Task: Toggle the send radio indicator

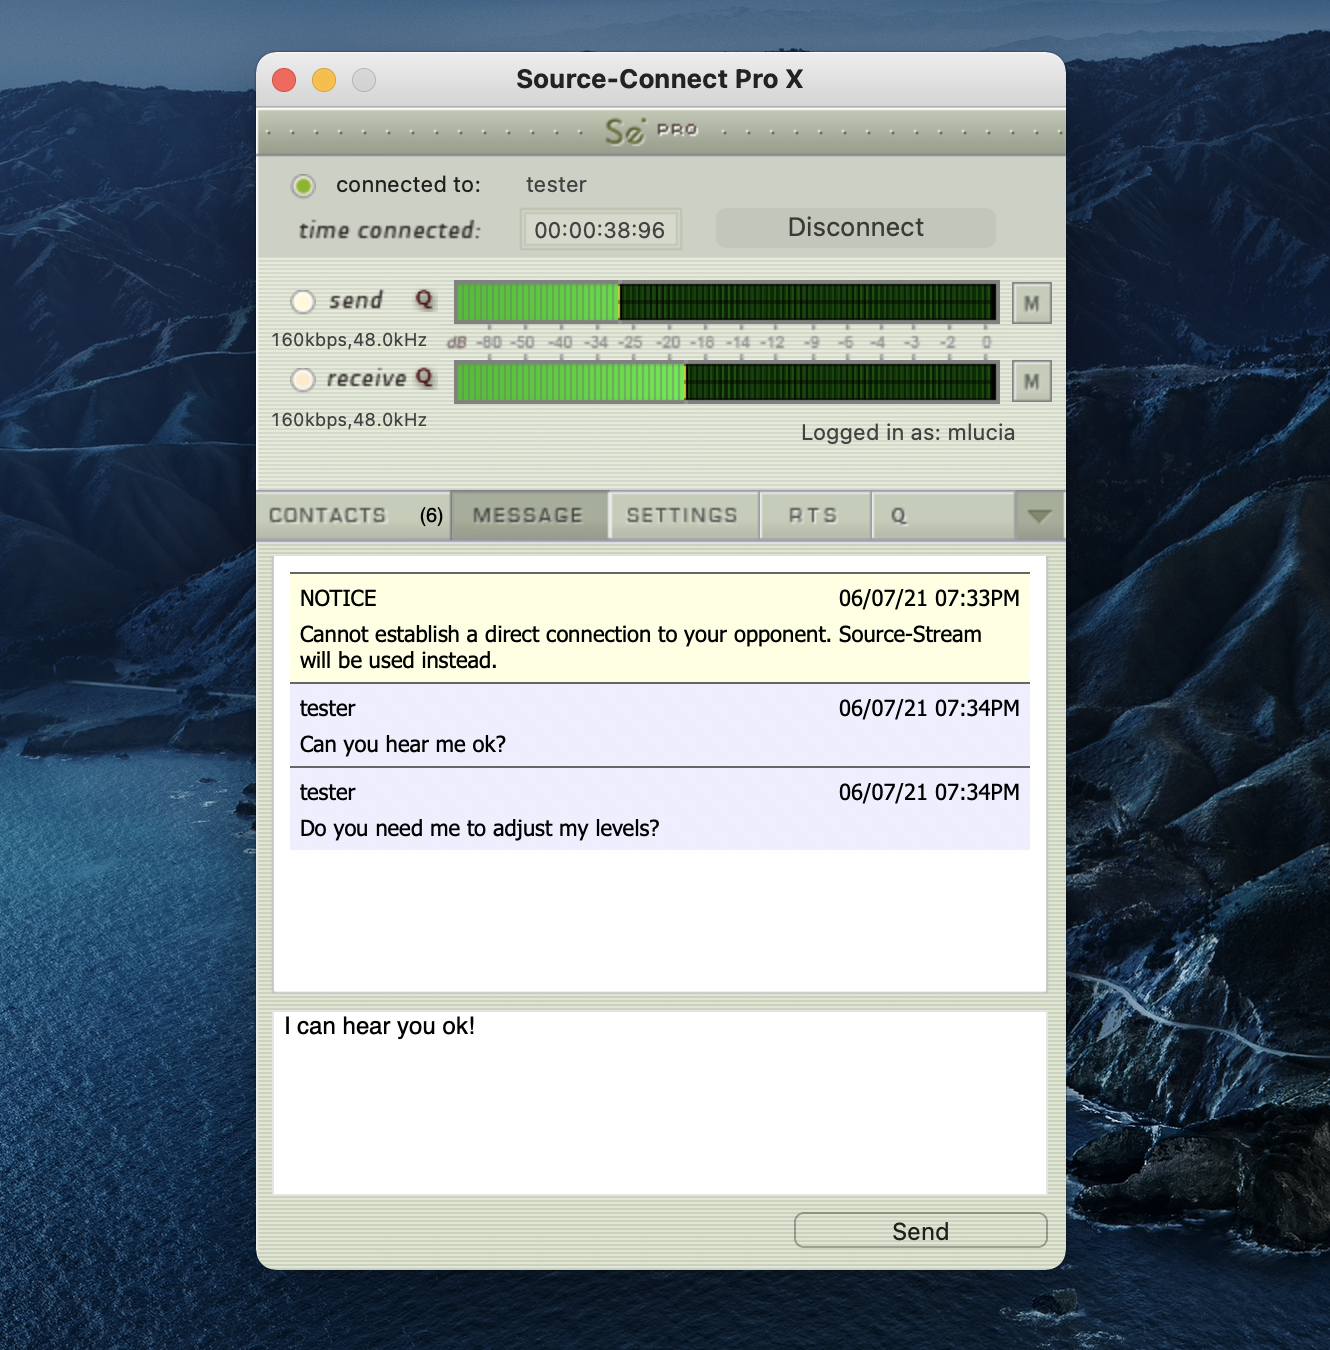Action: tap(303, 301)
